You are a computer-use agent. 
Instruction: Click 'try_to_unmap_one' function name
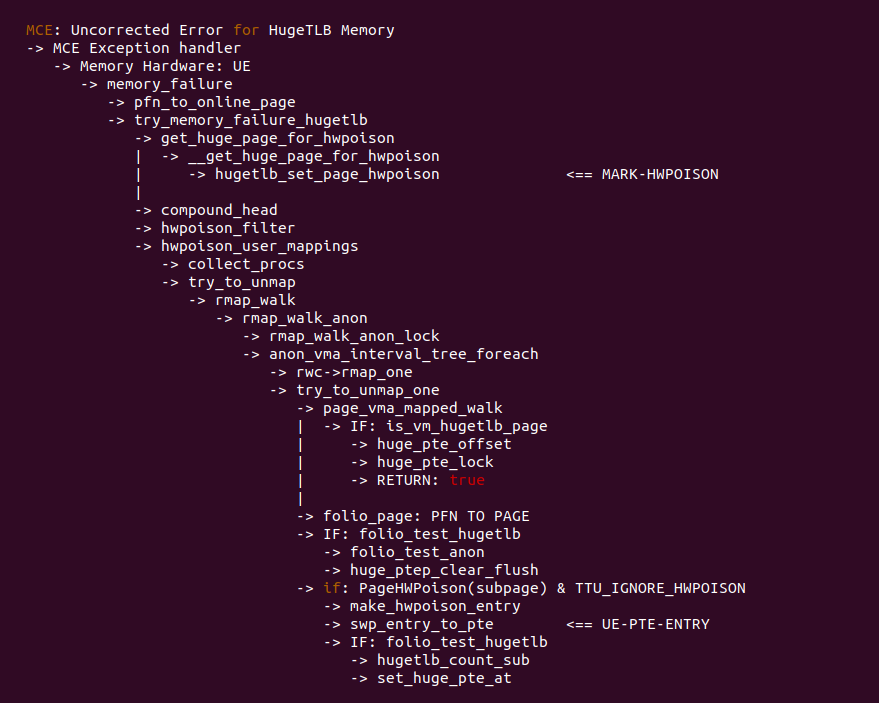(368, 390)
